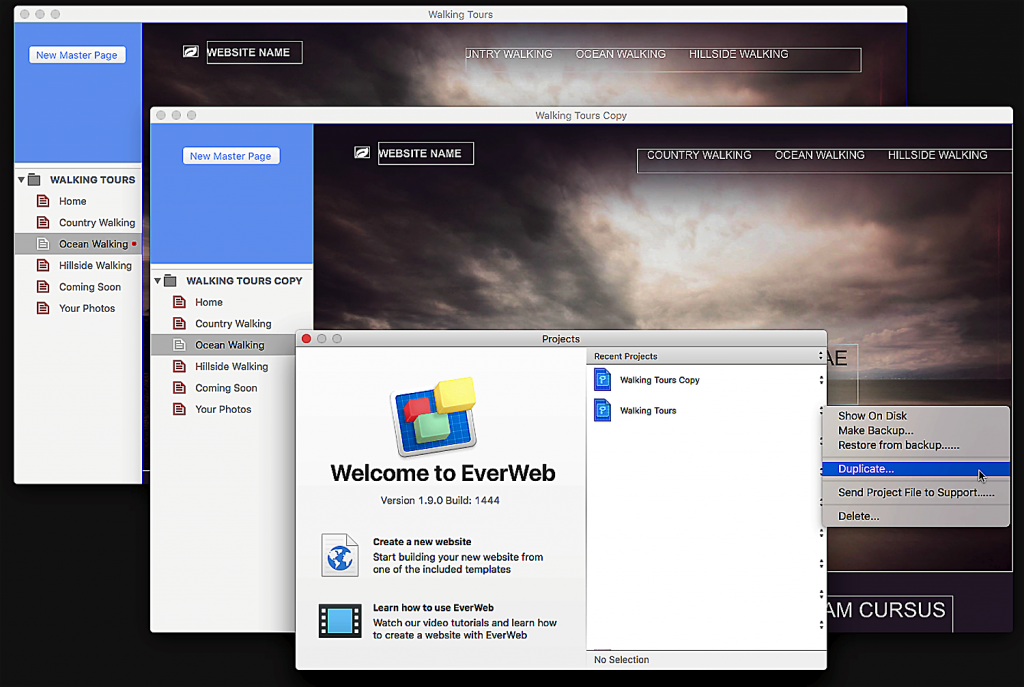Click WEBSITE NAME text box in Walking Tours Copy
The height and width of the screenshot is (687, 1024).
(x=426, y=153)
